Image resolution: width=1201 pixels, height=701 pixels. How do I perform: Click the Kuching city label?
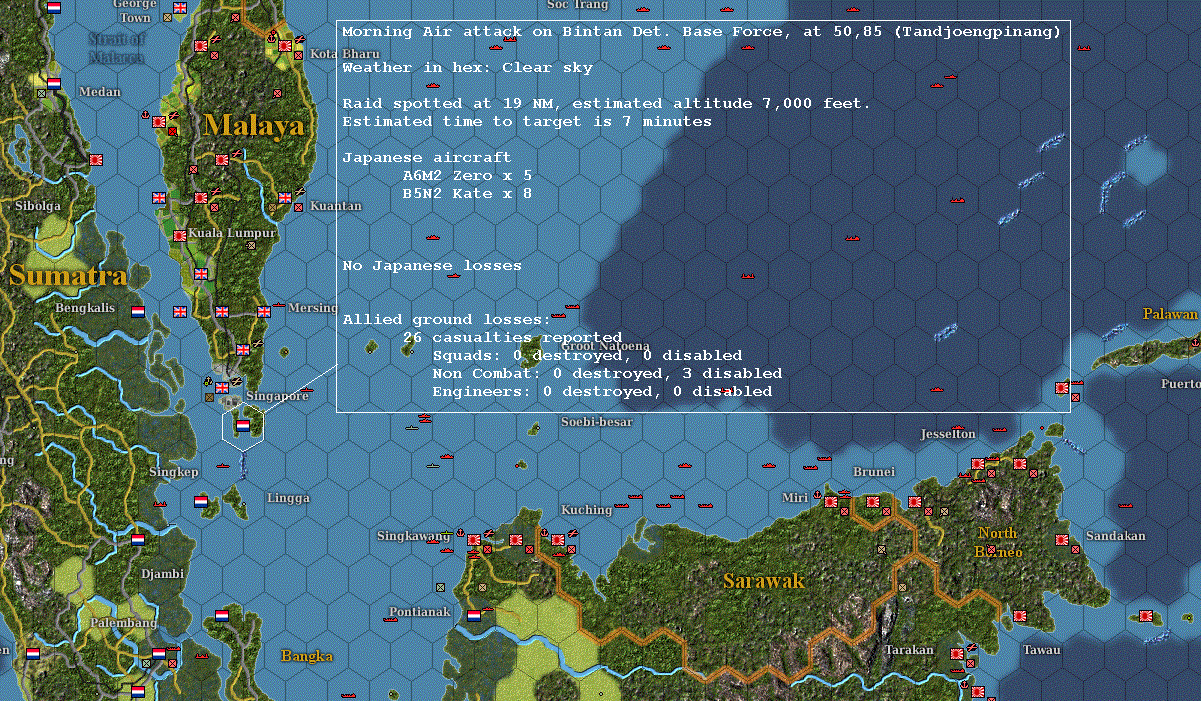(586, 510)
